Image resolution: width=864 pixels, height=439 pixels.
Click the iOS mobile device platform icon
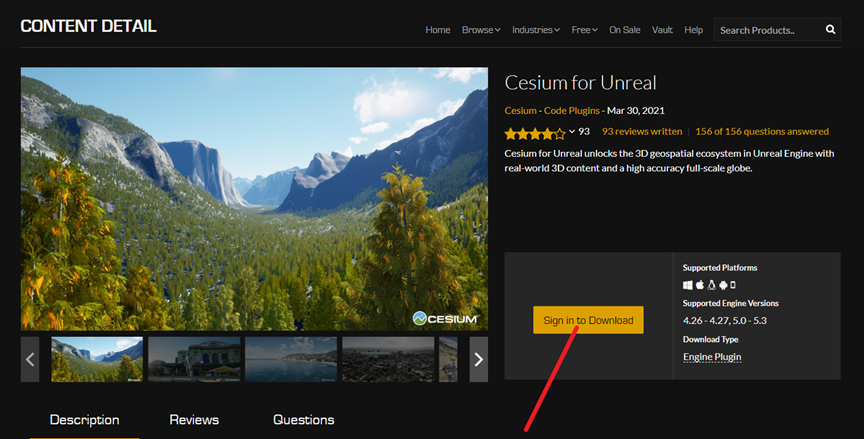click(733, 285)
